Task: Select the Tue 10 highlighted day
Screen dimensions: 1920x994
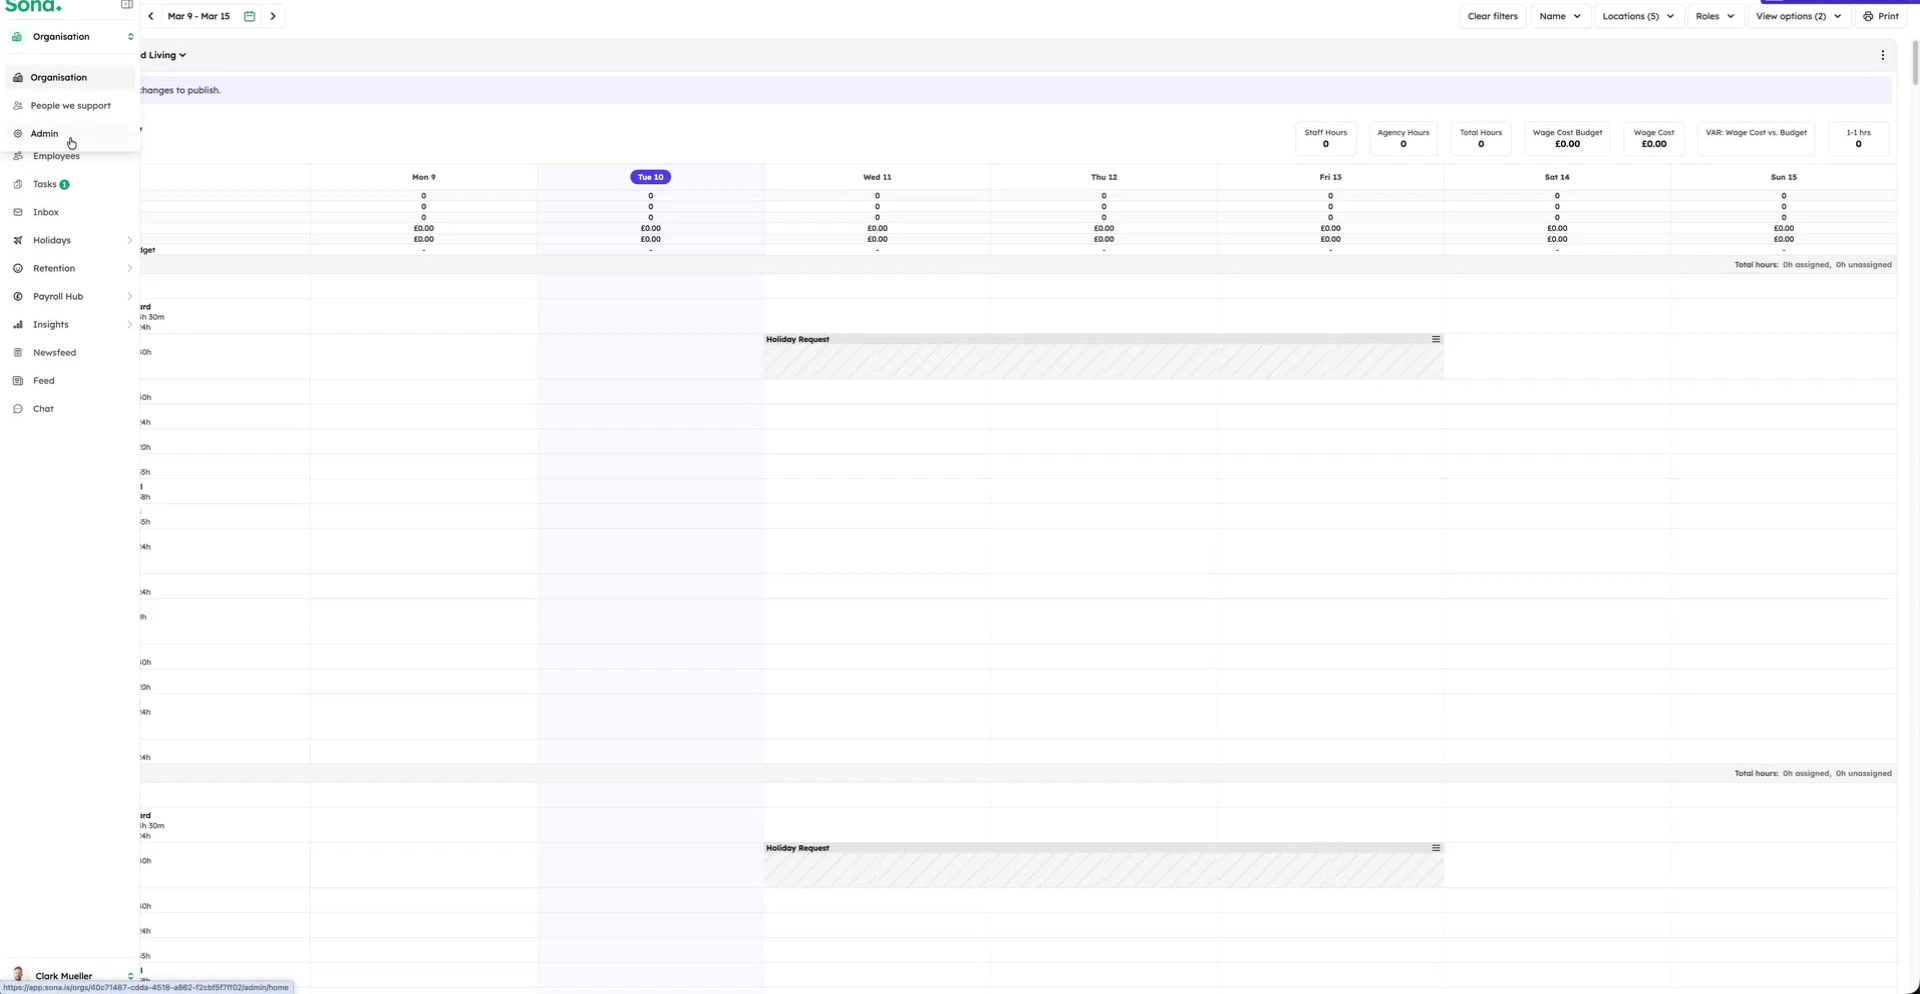Action: pyautogui.click(x=650, y=177)
